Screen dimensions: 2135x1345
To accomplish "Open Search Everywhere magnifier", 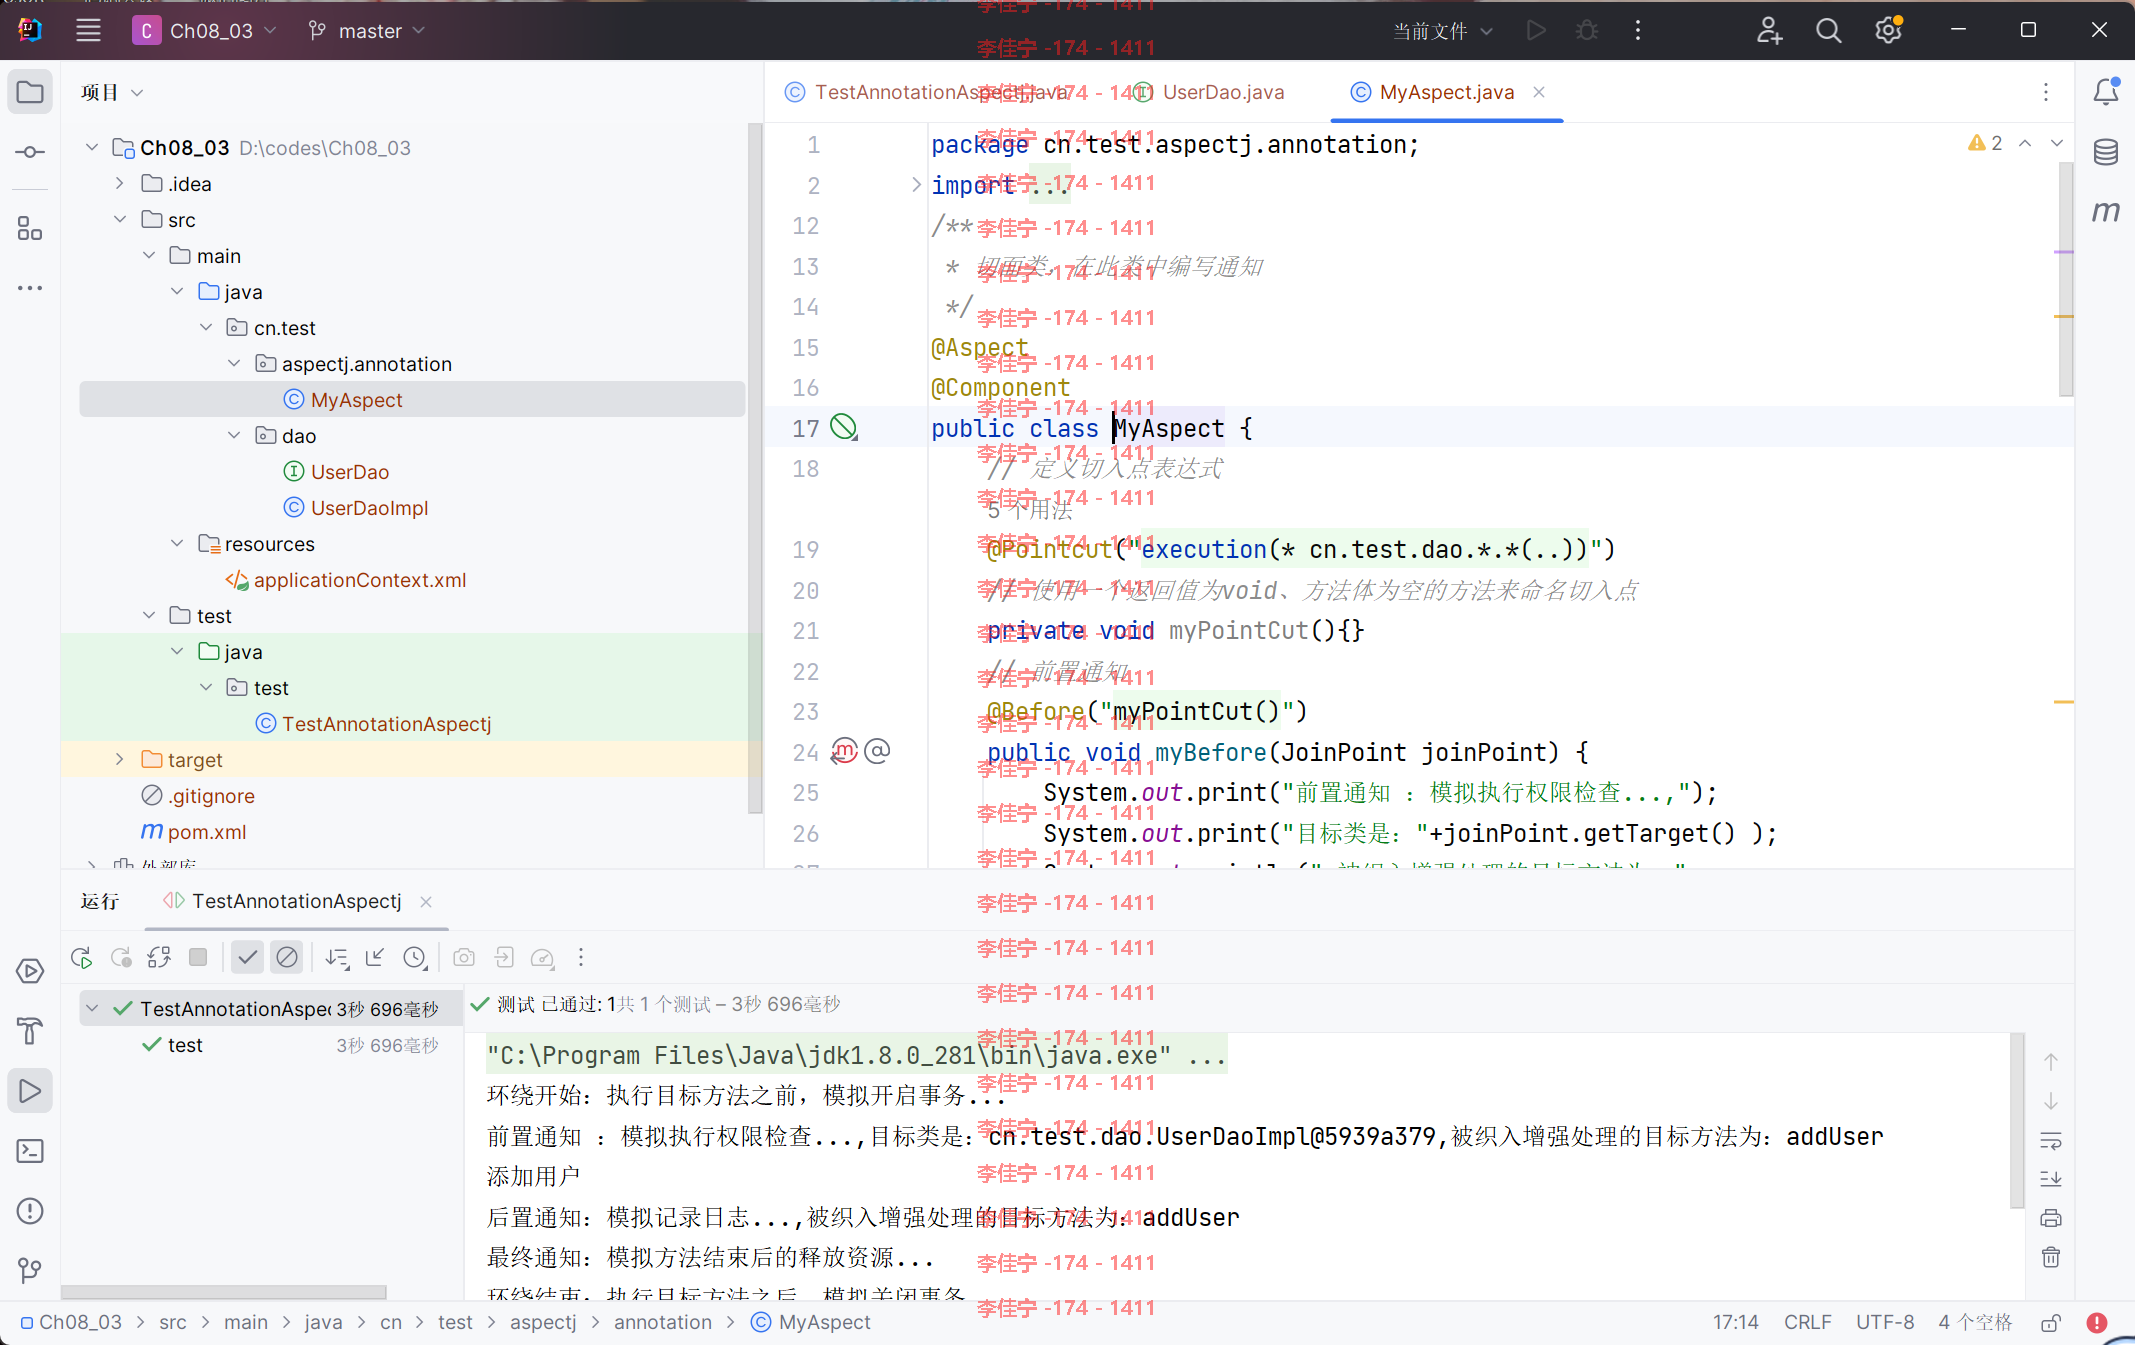I will pyautogui.click(x=1828, y=31).
